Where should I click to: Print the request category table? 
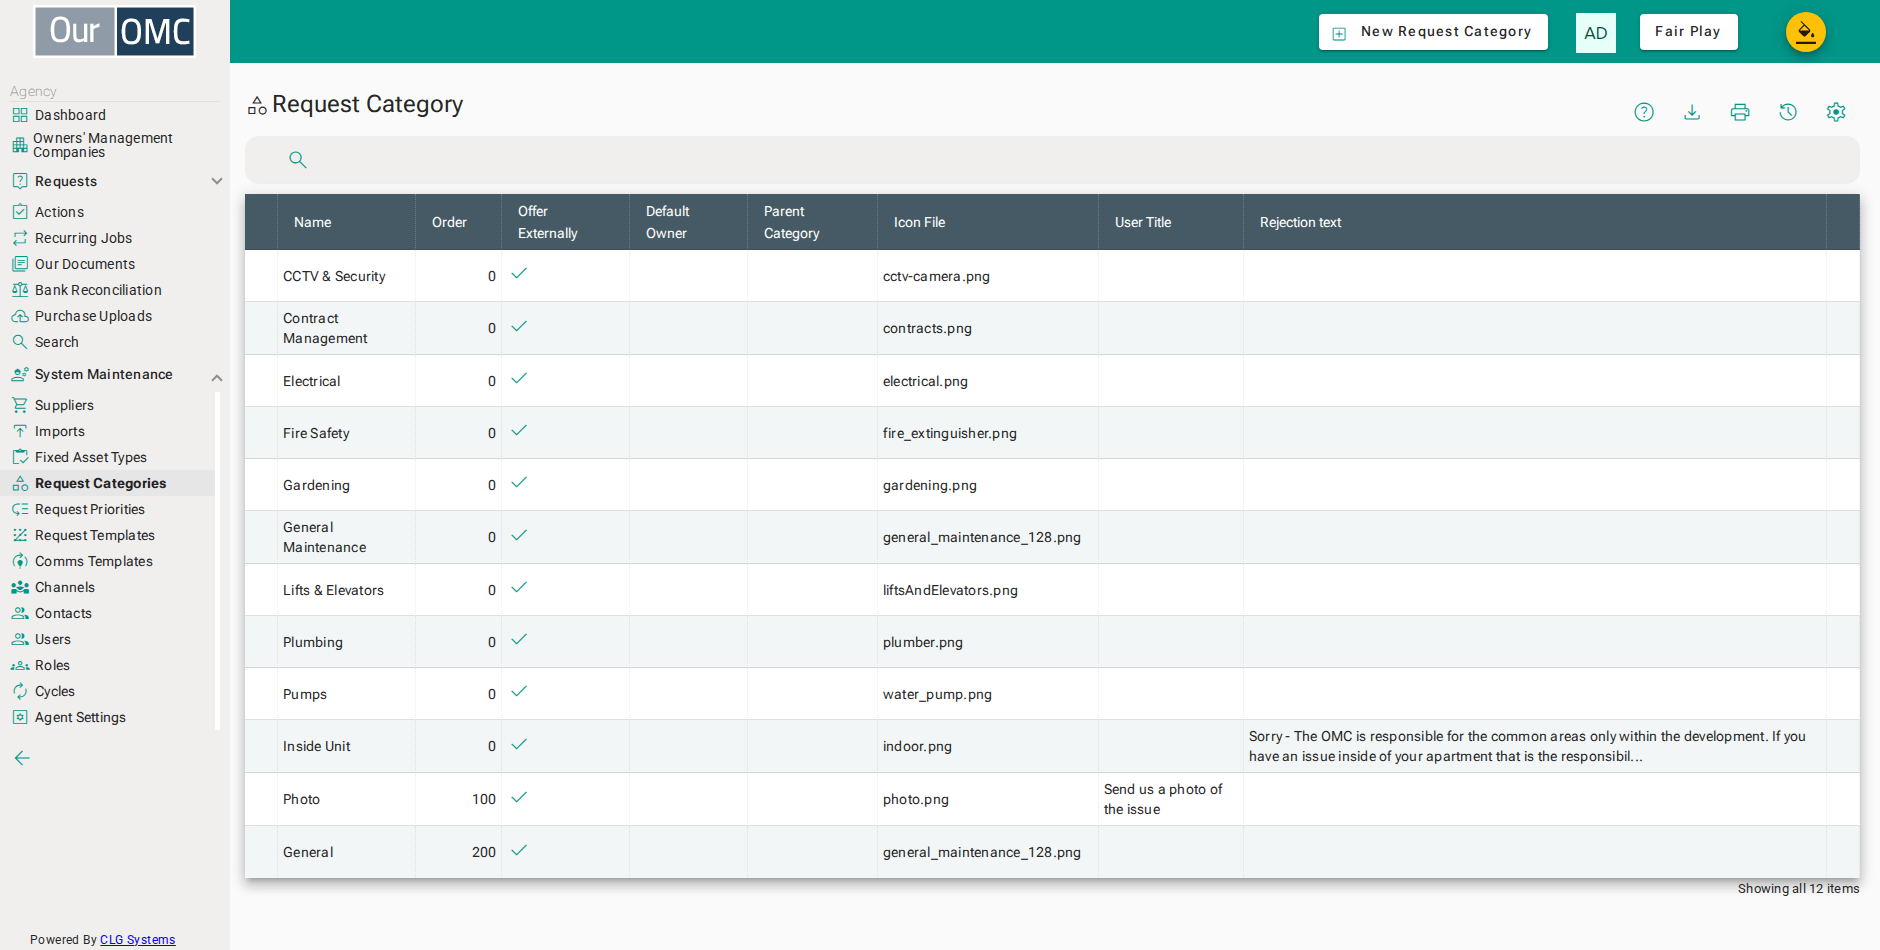[x=1740, y=112]
